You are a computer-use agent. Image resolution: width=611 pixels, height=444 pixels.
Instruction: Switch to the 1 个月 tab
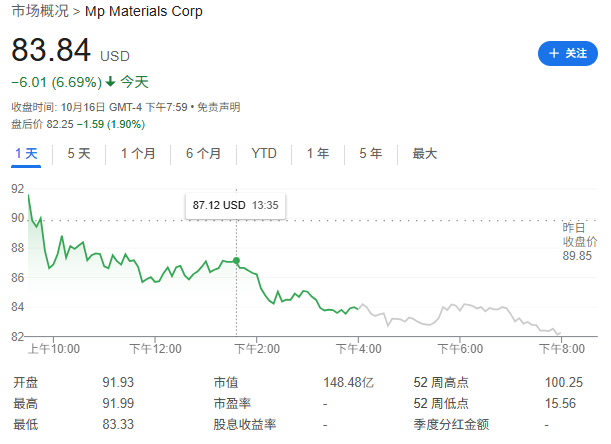138,154
